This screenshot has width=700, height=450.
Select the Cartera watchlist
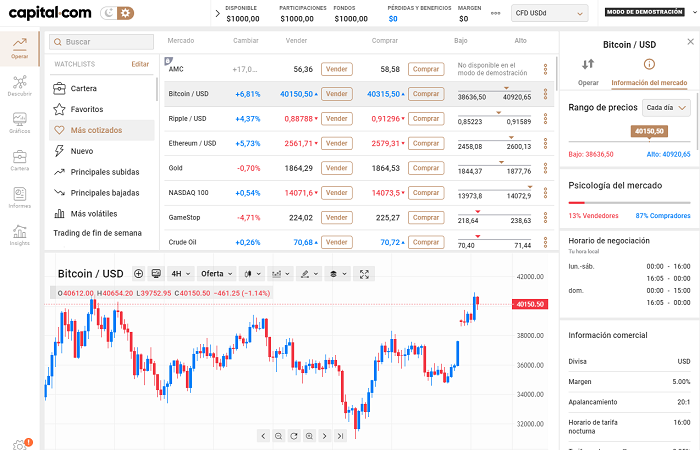[x=102, y=88]
